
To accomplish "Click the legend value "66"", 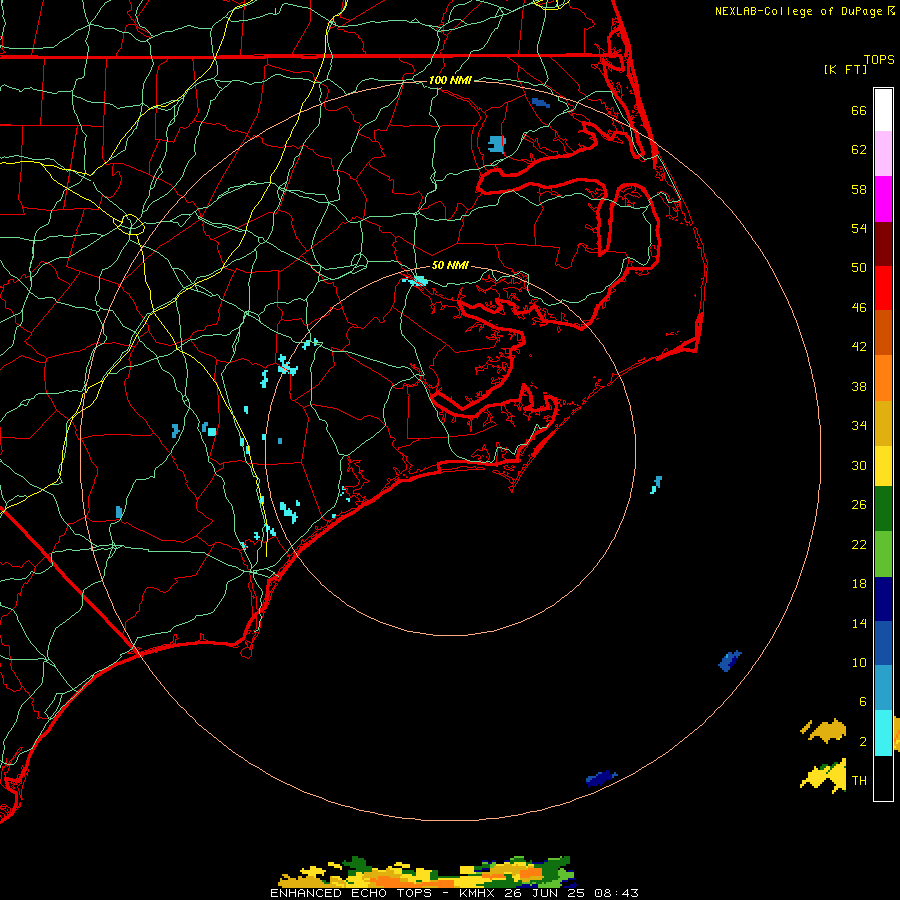I will tap(859, 110).
